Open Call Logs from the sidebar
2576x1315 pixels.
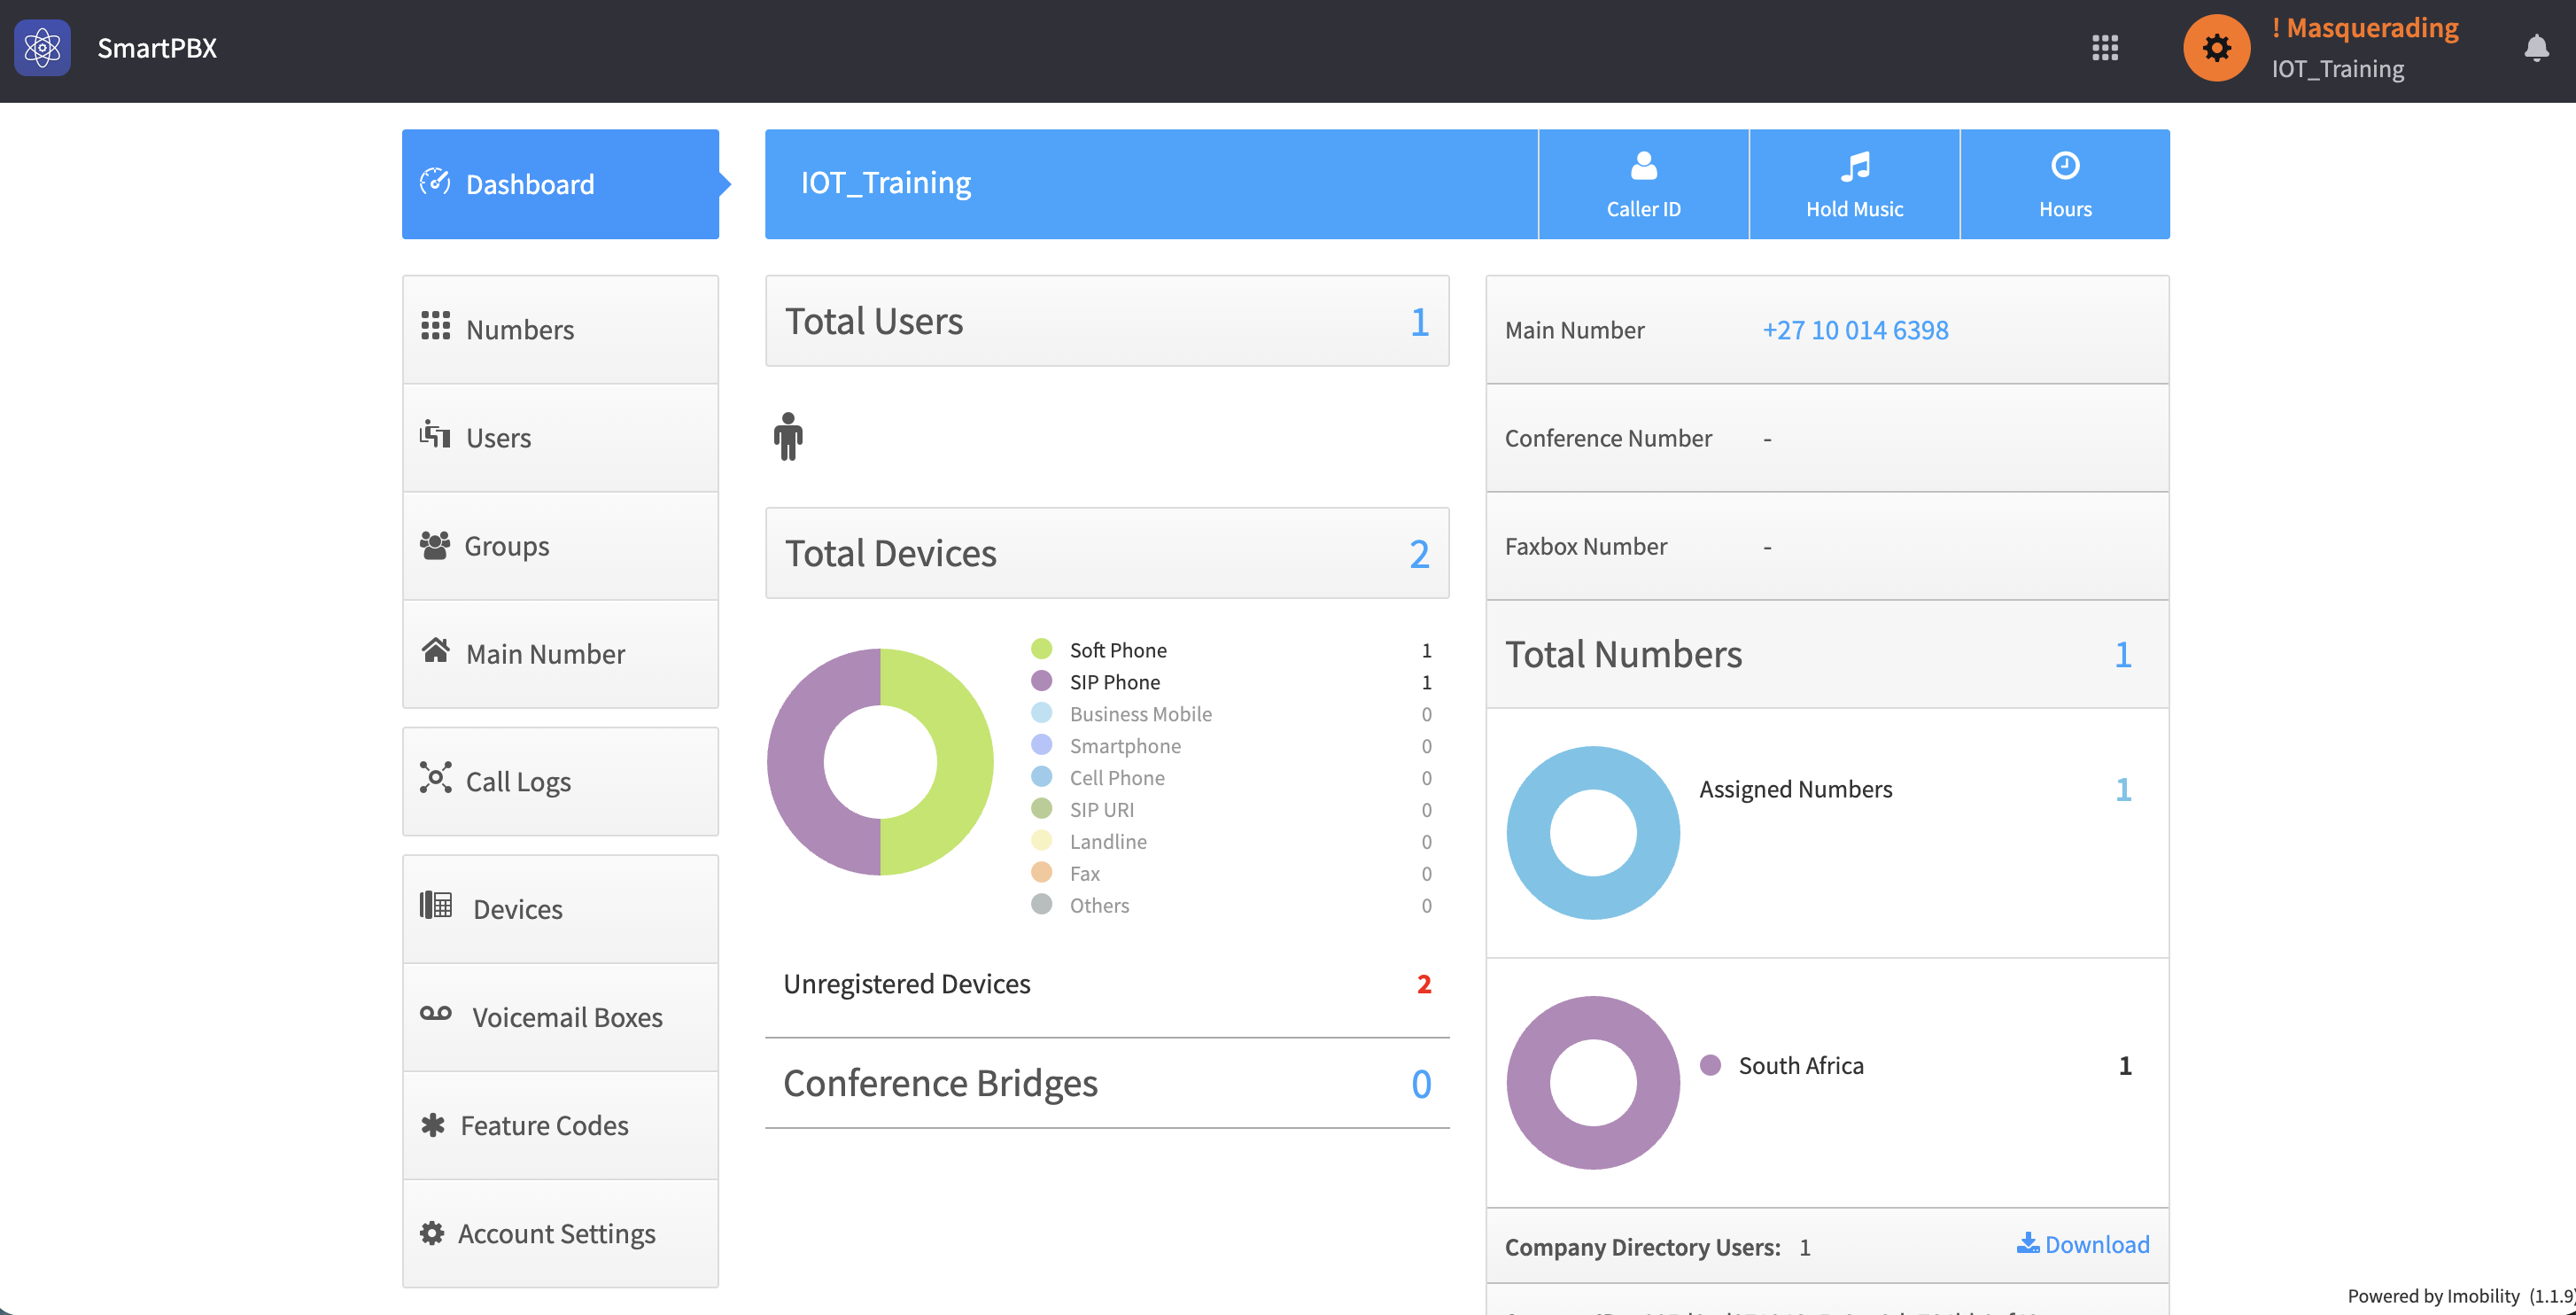[x=560, y=781]
